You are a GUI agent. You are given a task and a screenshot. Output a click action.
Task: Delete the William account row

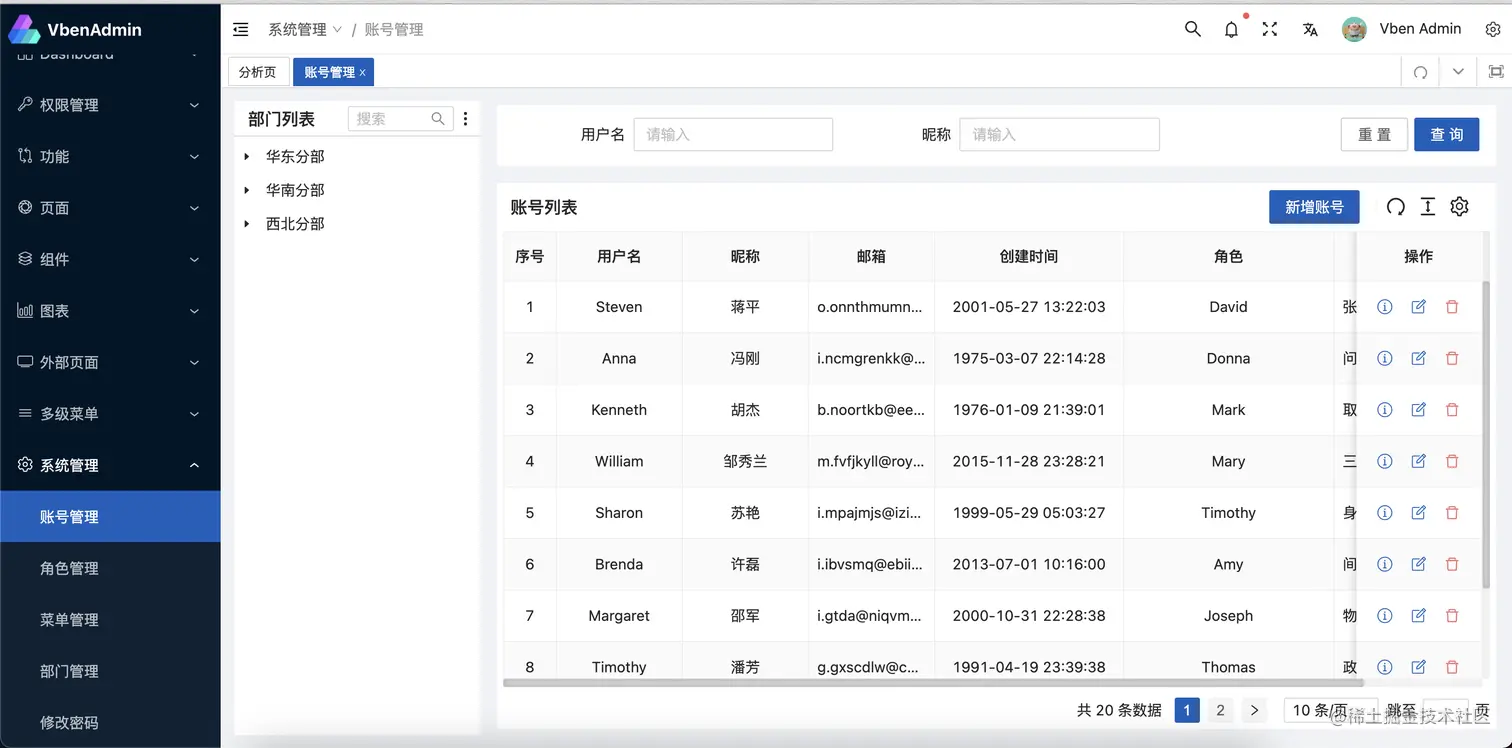point(1452,461)
